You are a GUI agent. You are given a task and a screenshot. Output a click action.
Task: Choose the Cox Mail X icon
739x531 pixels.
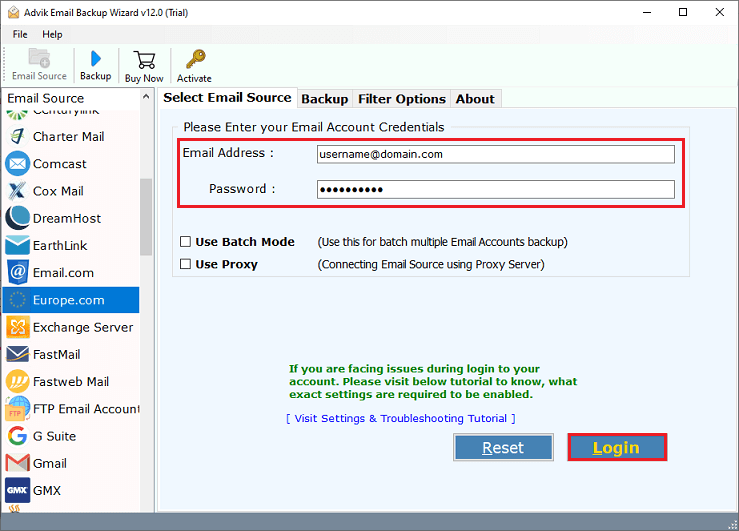(17, 191)
